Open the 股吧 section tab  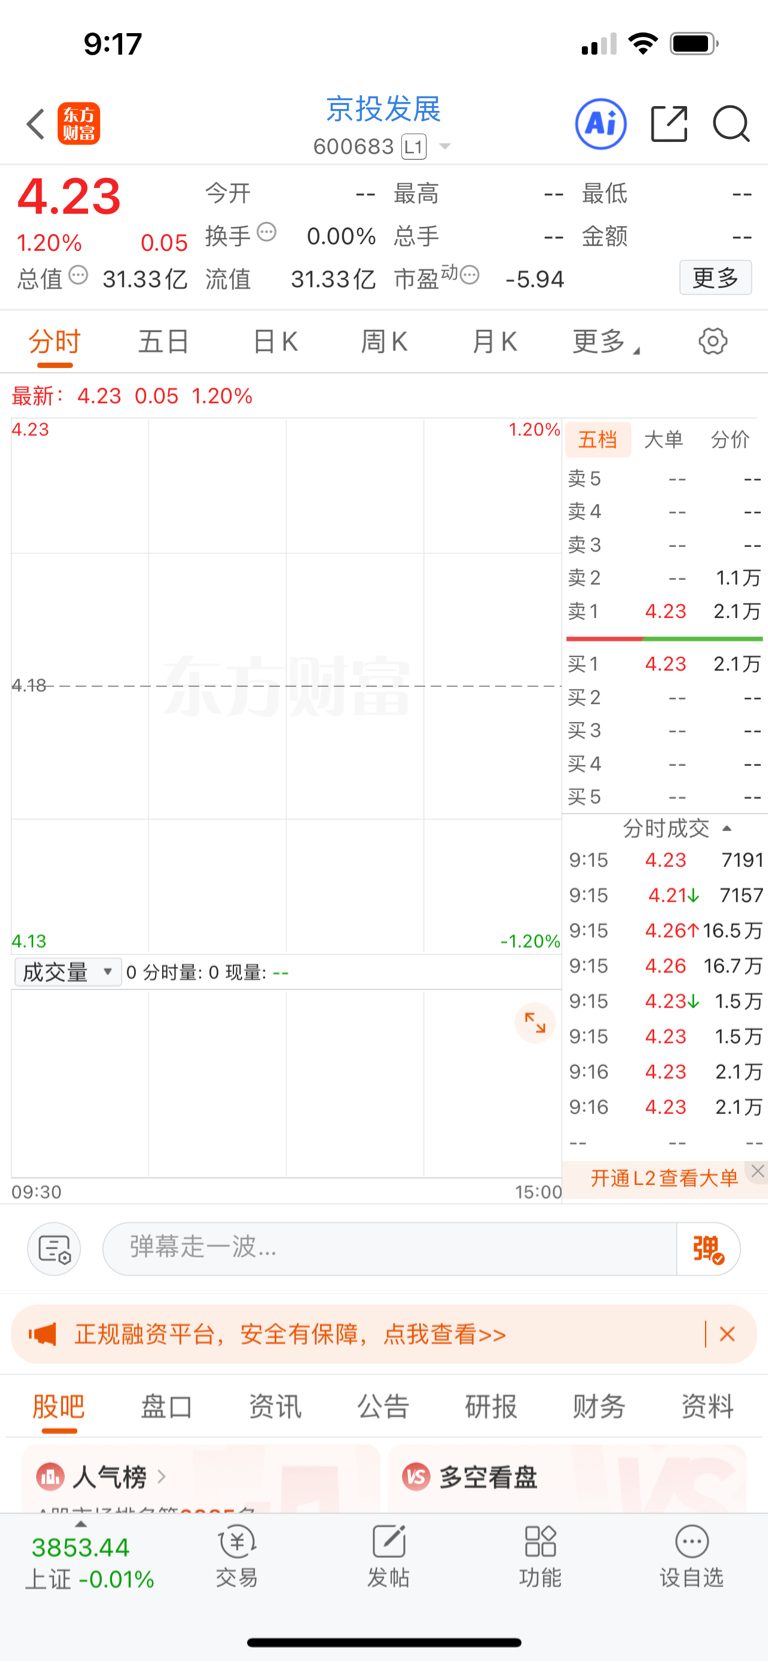click(59, 1407)
